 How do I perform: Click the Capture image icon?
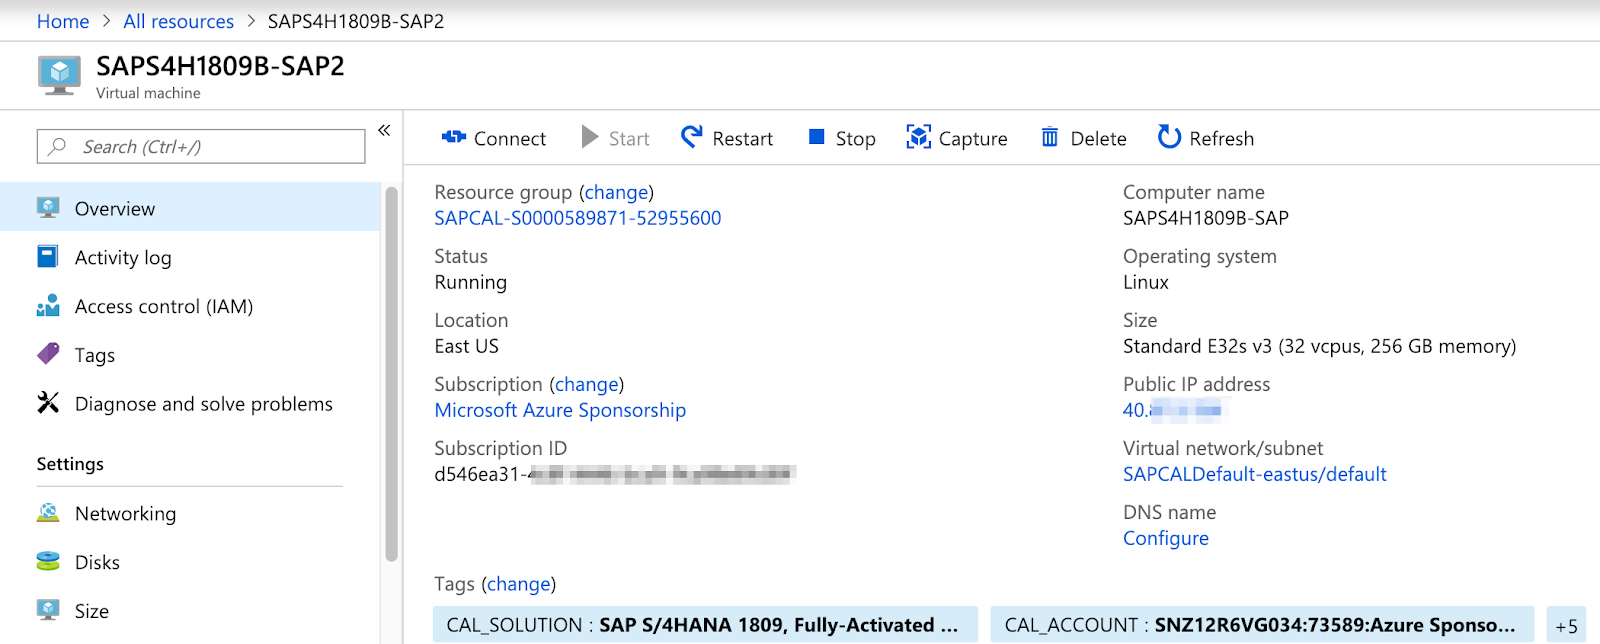(x=918, y=137)
